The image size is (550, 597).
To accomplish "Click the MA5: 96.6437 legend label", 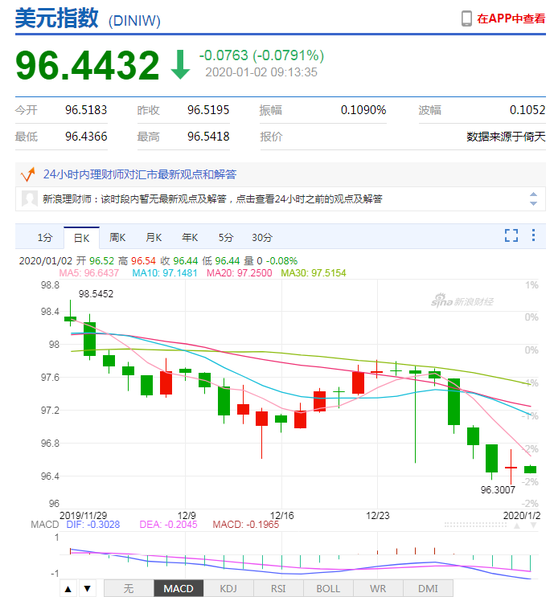I will (x=89, y=273).
